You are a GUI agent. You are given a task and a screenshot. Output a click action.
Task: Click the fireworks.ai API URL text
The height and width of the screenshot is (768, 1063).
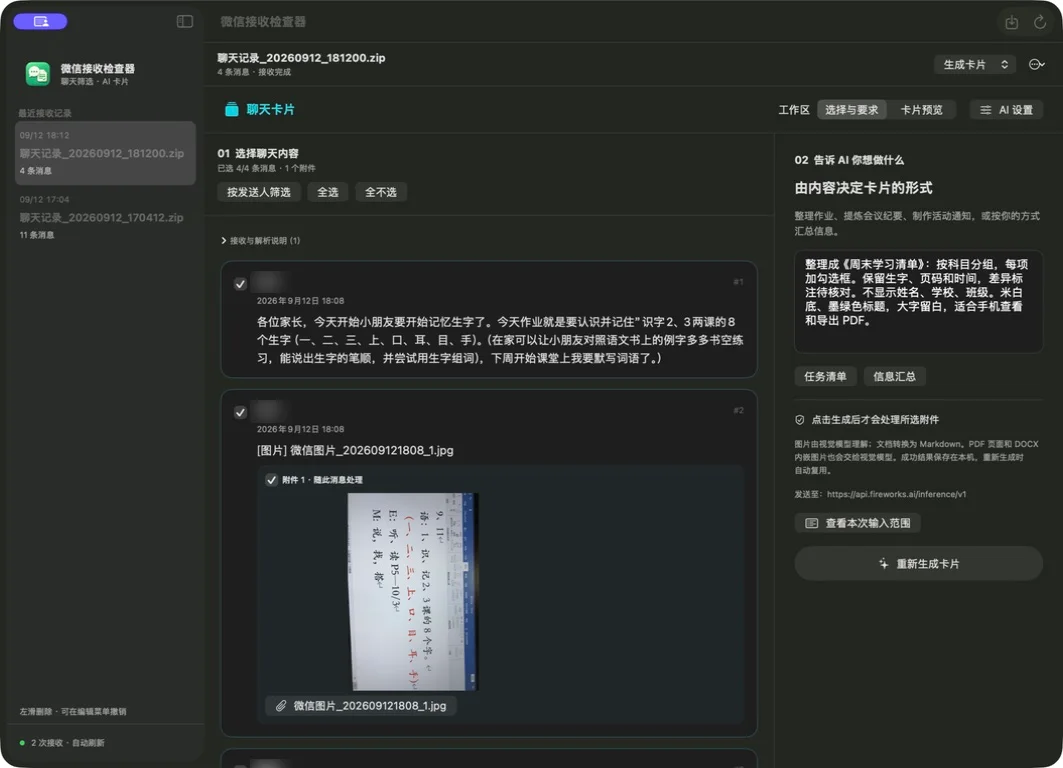tap(896, 494)
